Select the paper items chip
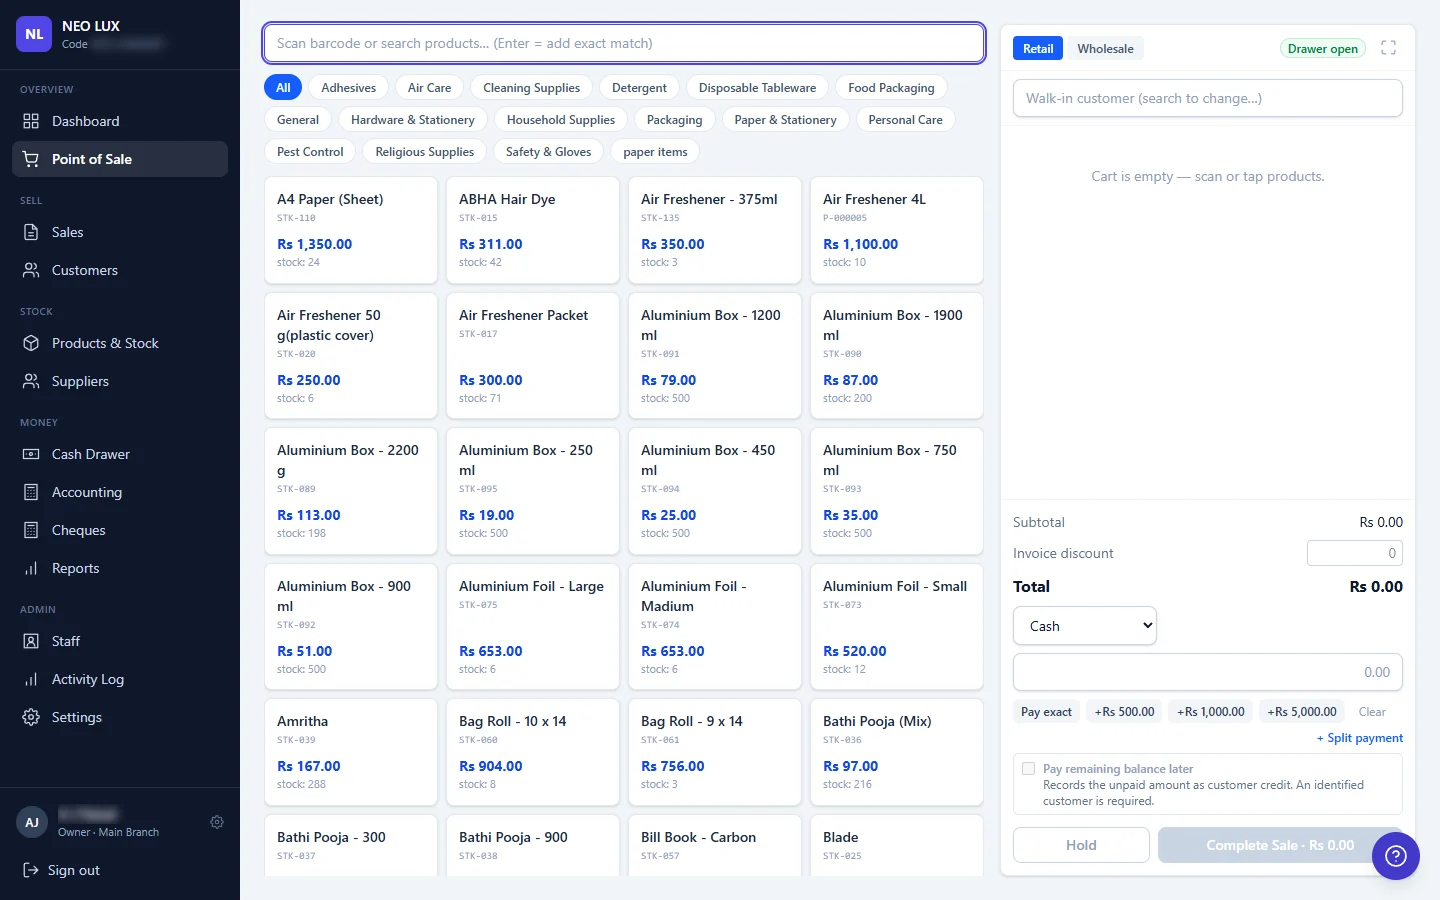 (x=655, y=152)
